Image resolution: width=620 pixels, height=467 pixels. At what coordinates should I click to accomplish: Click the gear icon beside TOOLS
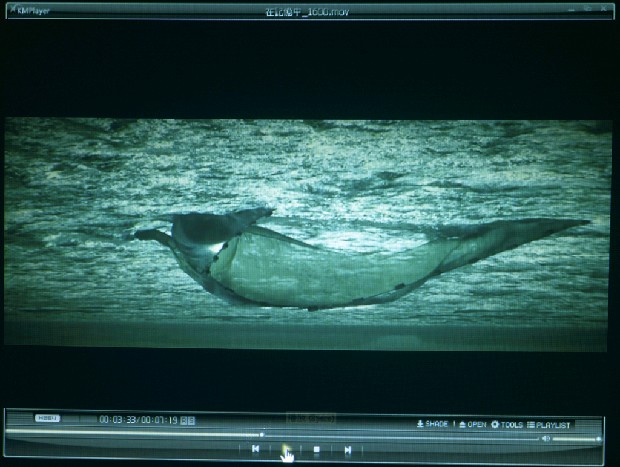495,424
